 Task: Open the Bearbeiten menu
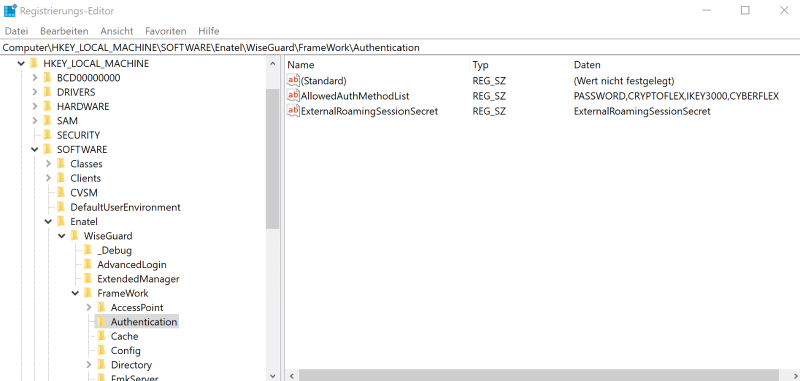[64, 31]
